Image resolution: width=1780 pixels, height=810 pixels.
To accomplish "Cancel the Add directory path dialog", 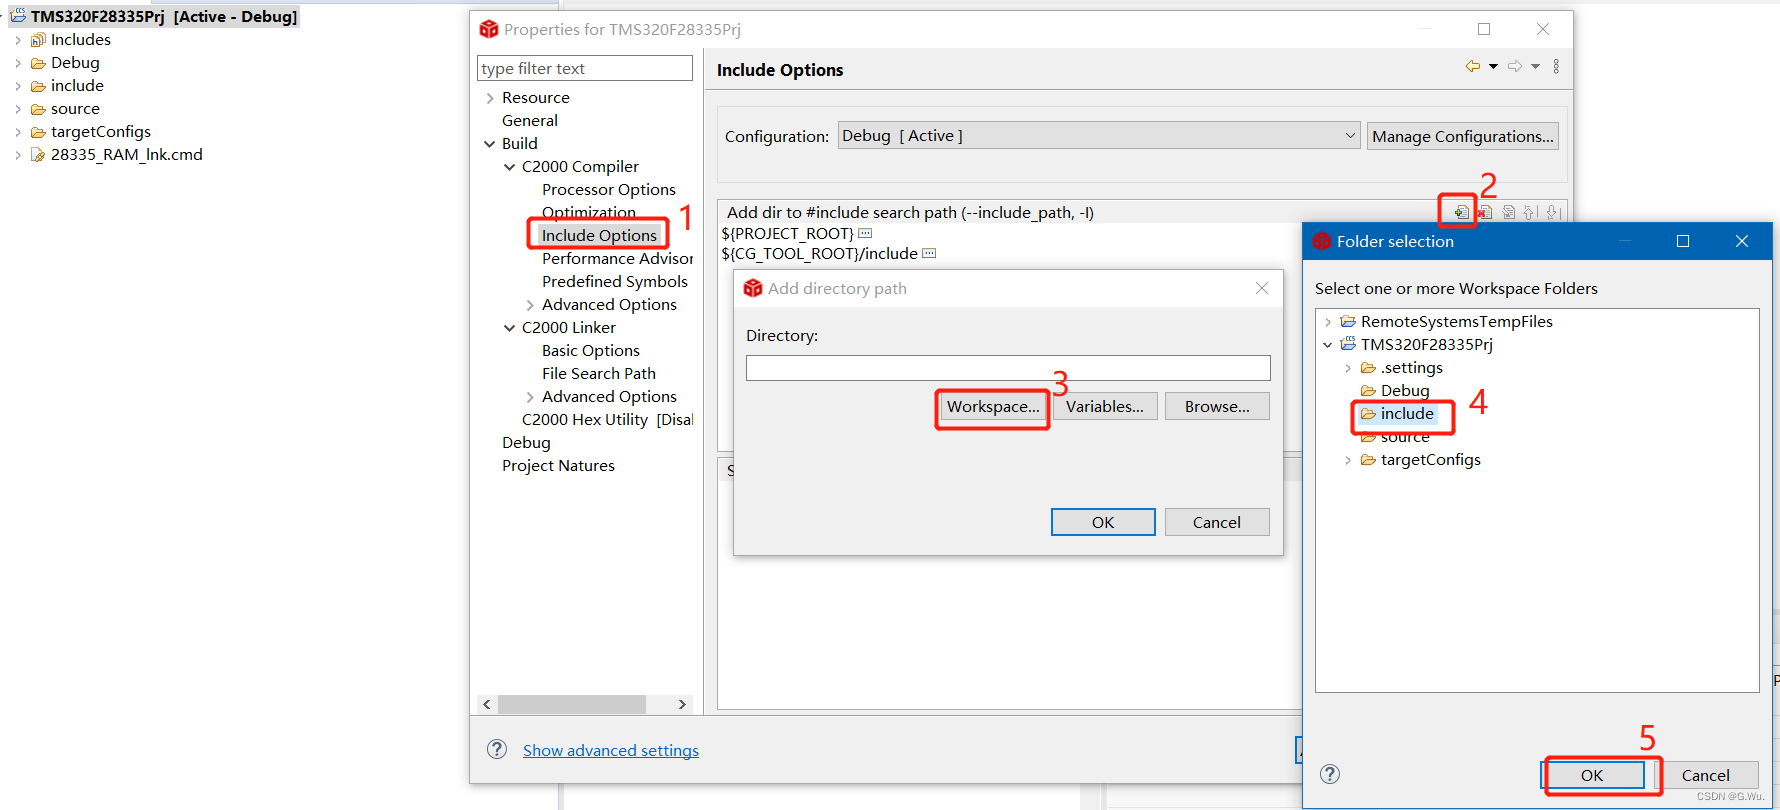I will point(1217,522).
